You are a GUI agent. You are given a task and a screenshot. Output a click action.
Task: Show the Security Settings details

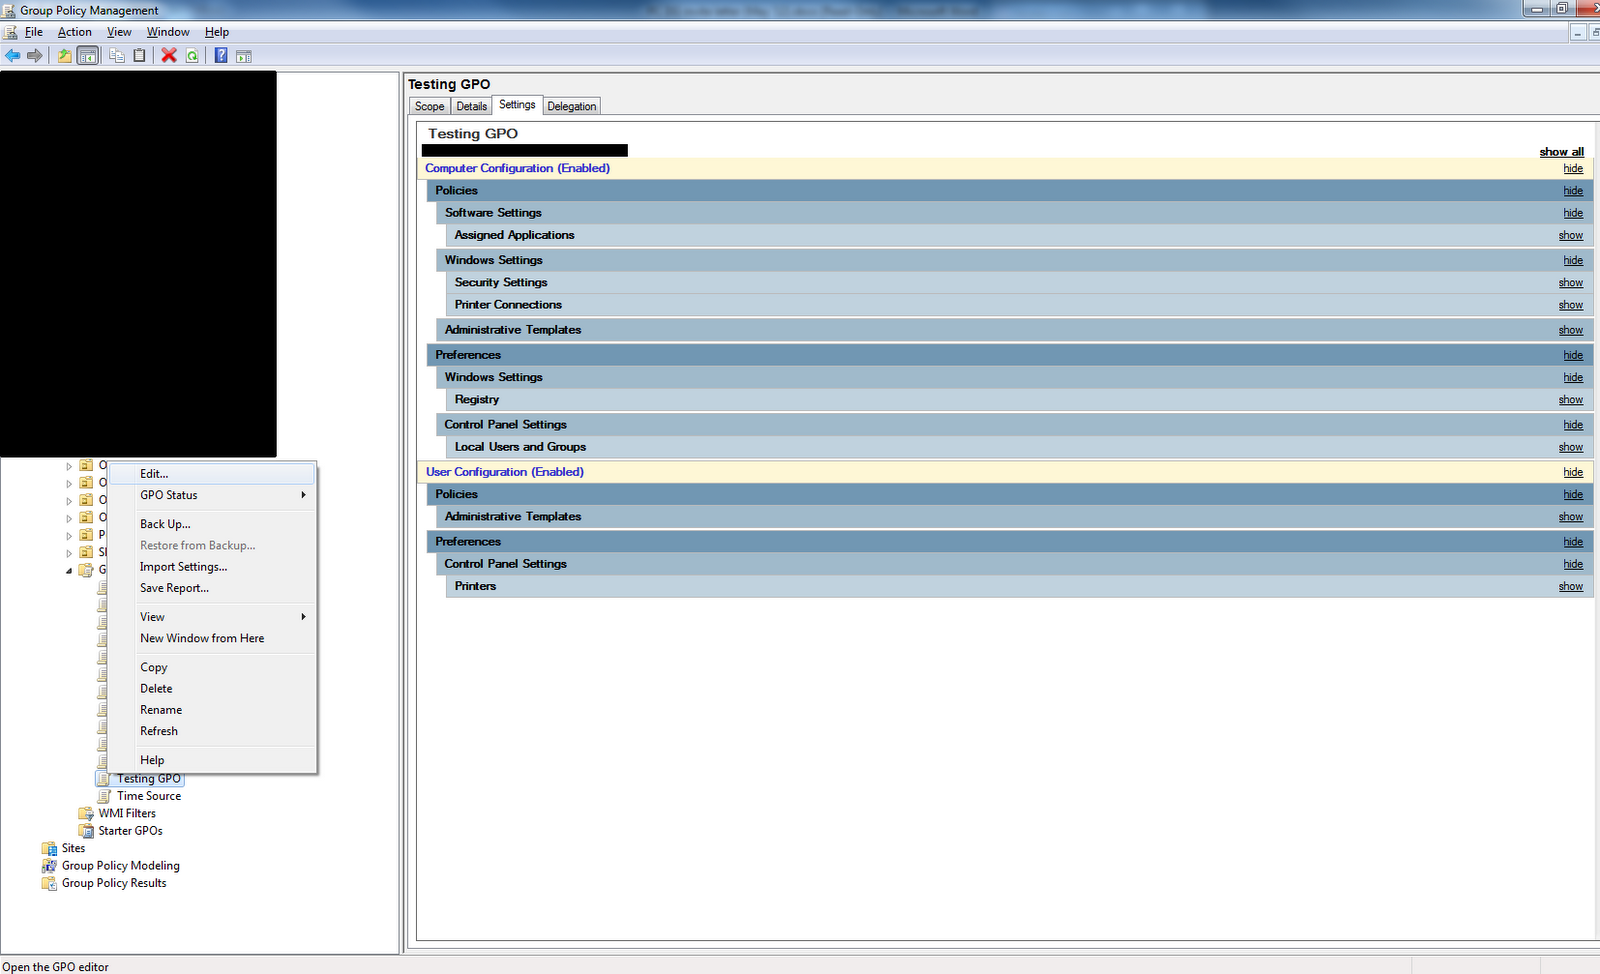[1570, 282]
